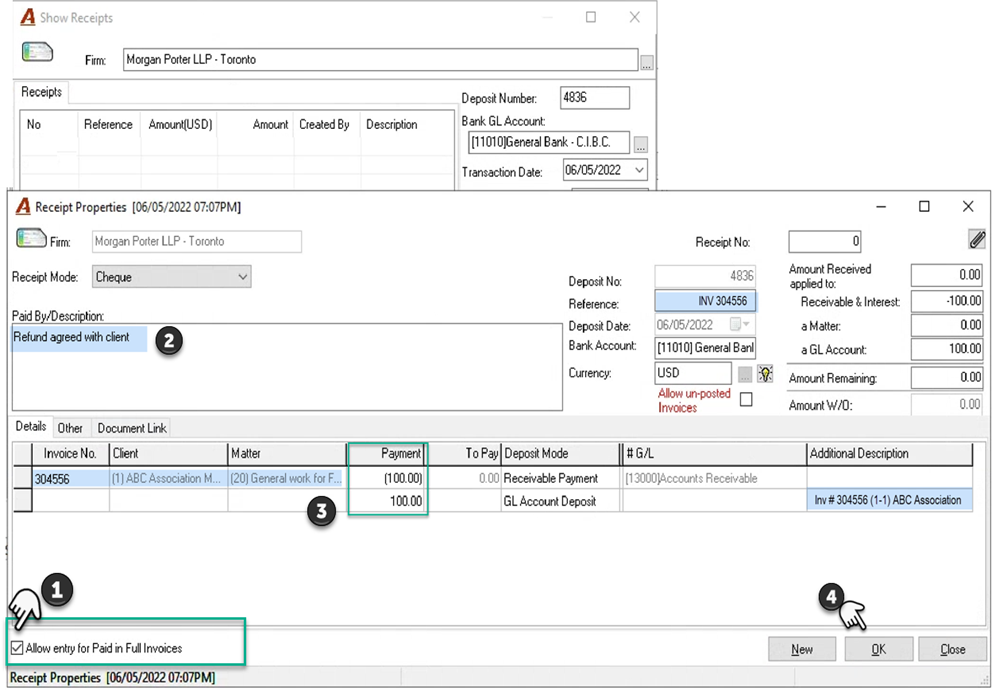Open the Deposit Date calendar dropdown
The image size is (1003, 690).
coord(740,324)
